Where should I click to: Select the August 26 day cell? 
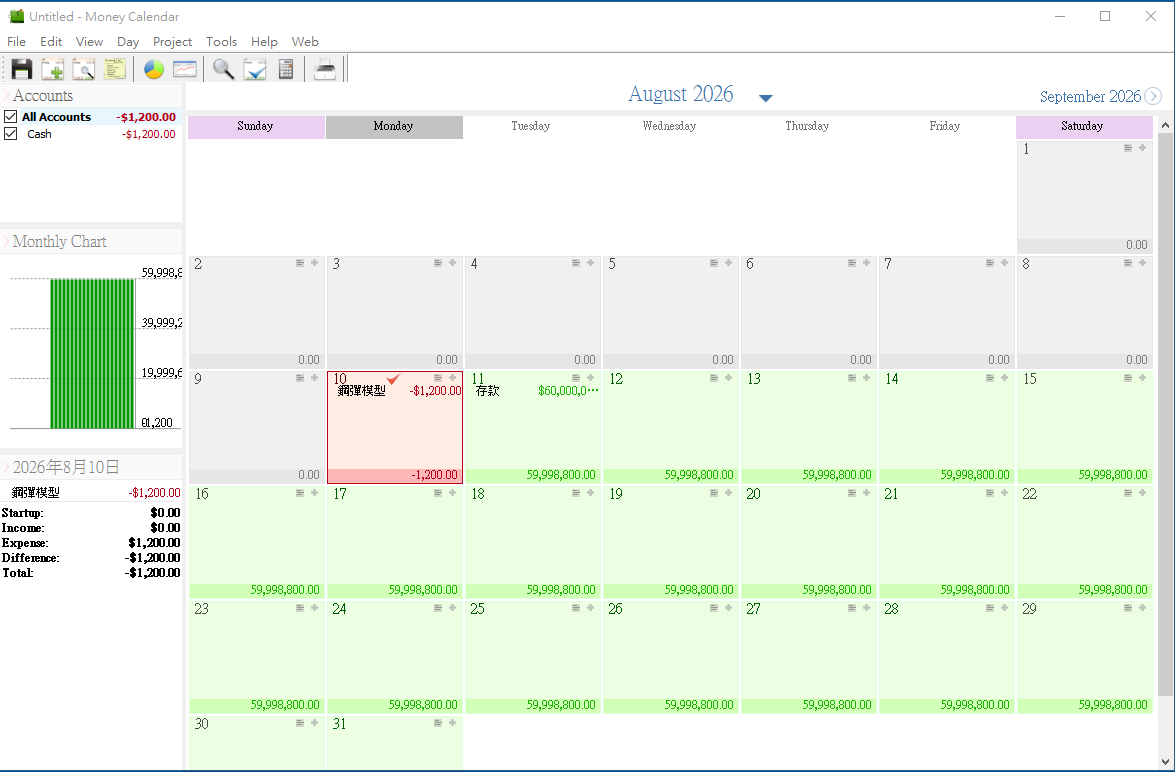click(x=670, y=657)
